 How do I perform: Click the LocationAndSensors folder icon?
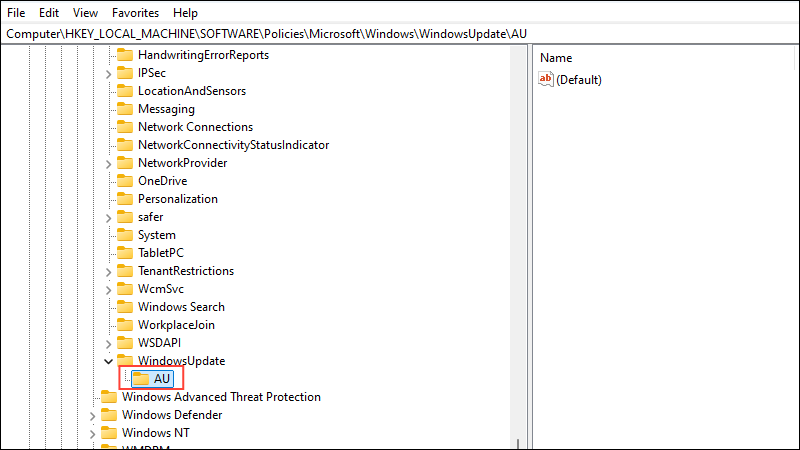click(125, 91)
